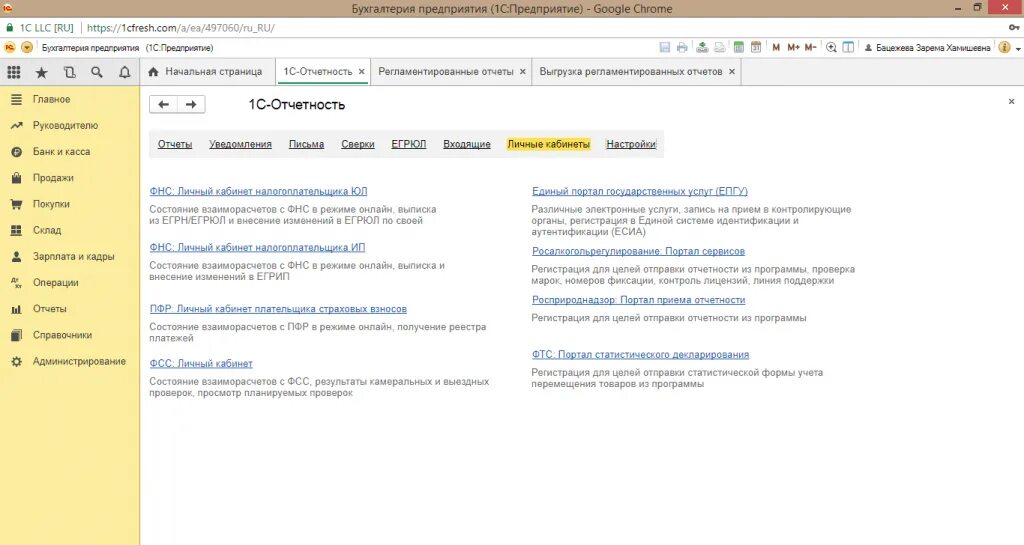Viewport: 1024px width, 545px height.
Task: Click the secure lock 1C LLC [RU] indicator
Action: pyautogui.click(x=39, y=28)
